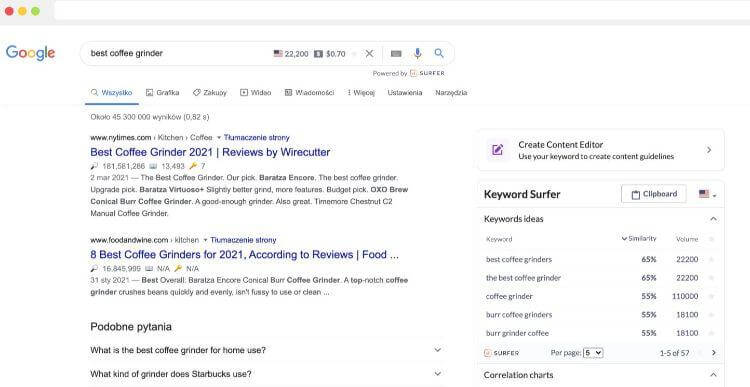
Task: Switch to the Wideo tab
Action: [255, 93]
